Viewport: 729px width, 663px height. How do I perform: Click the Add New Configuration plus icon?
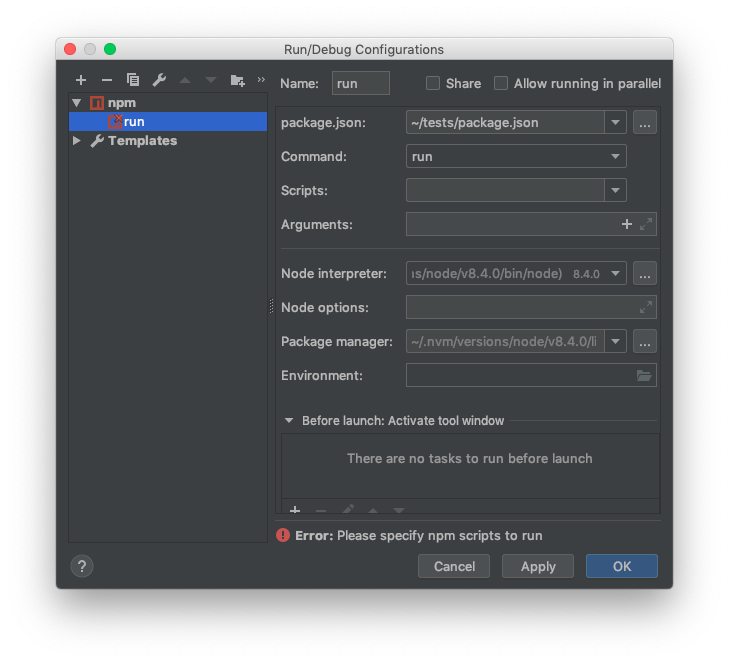(x=81, y=80)
